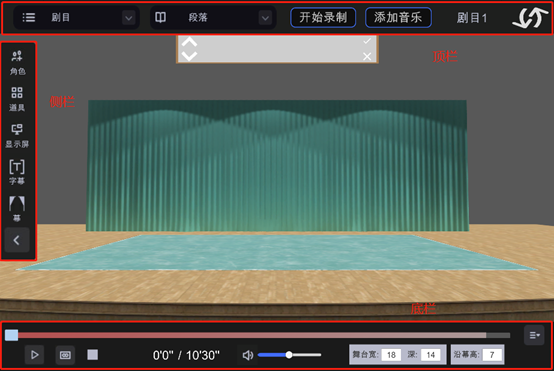Mute via the speaker volume icon
Image resolution: width=554 pixels, height=371 pixels.
[248, 355]
